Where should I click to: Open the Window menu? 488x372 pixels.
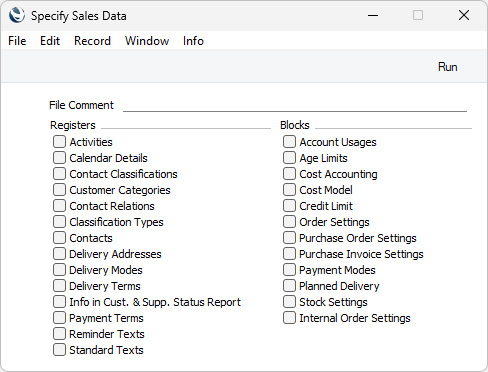click(x=147, y=41)
